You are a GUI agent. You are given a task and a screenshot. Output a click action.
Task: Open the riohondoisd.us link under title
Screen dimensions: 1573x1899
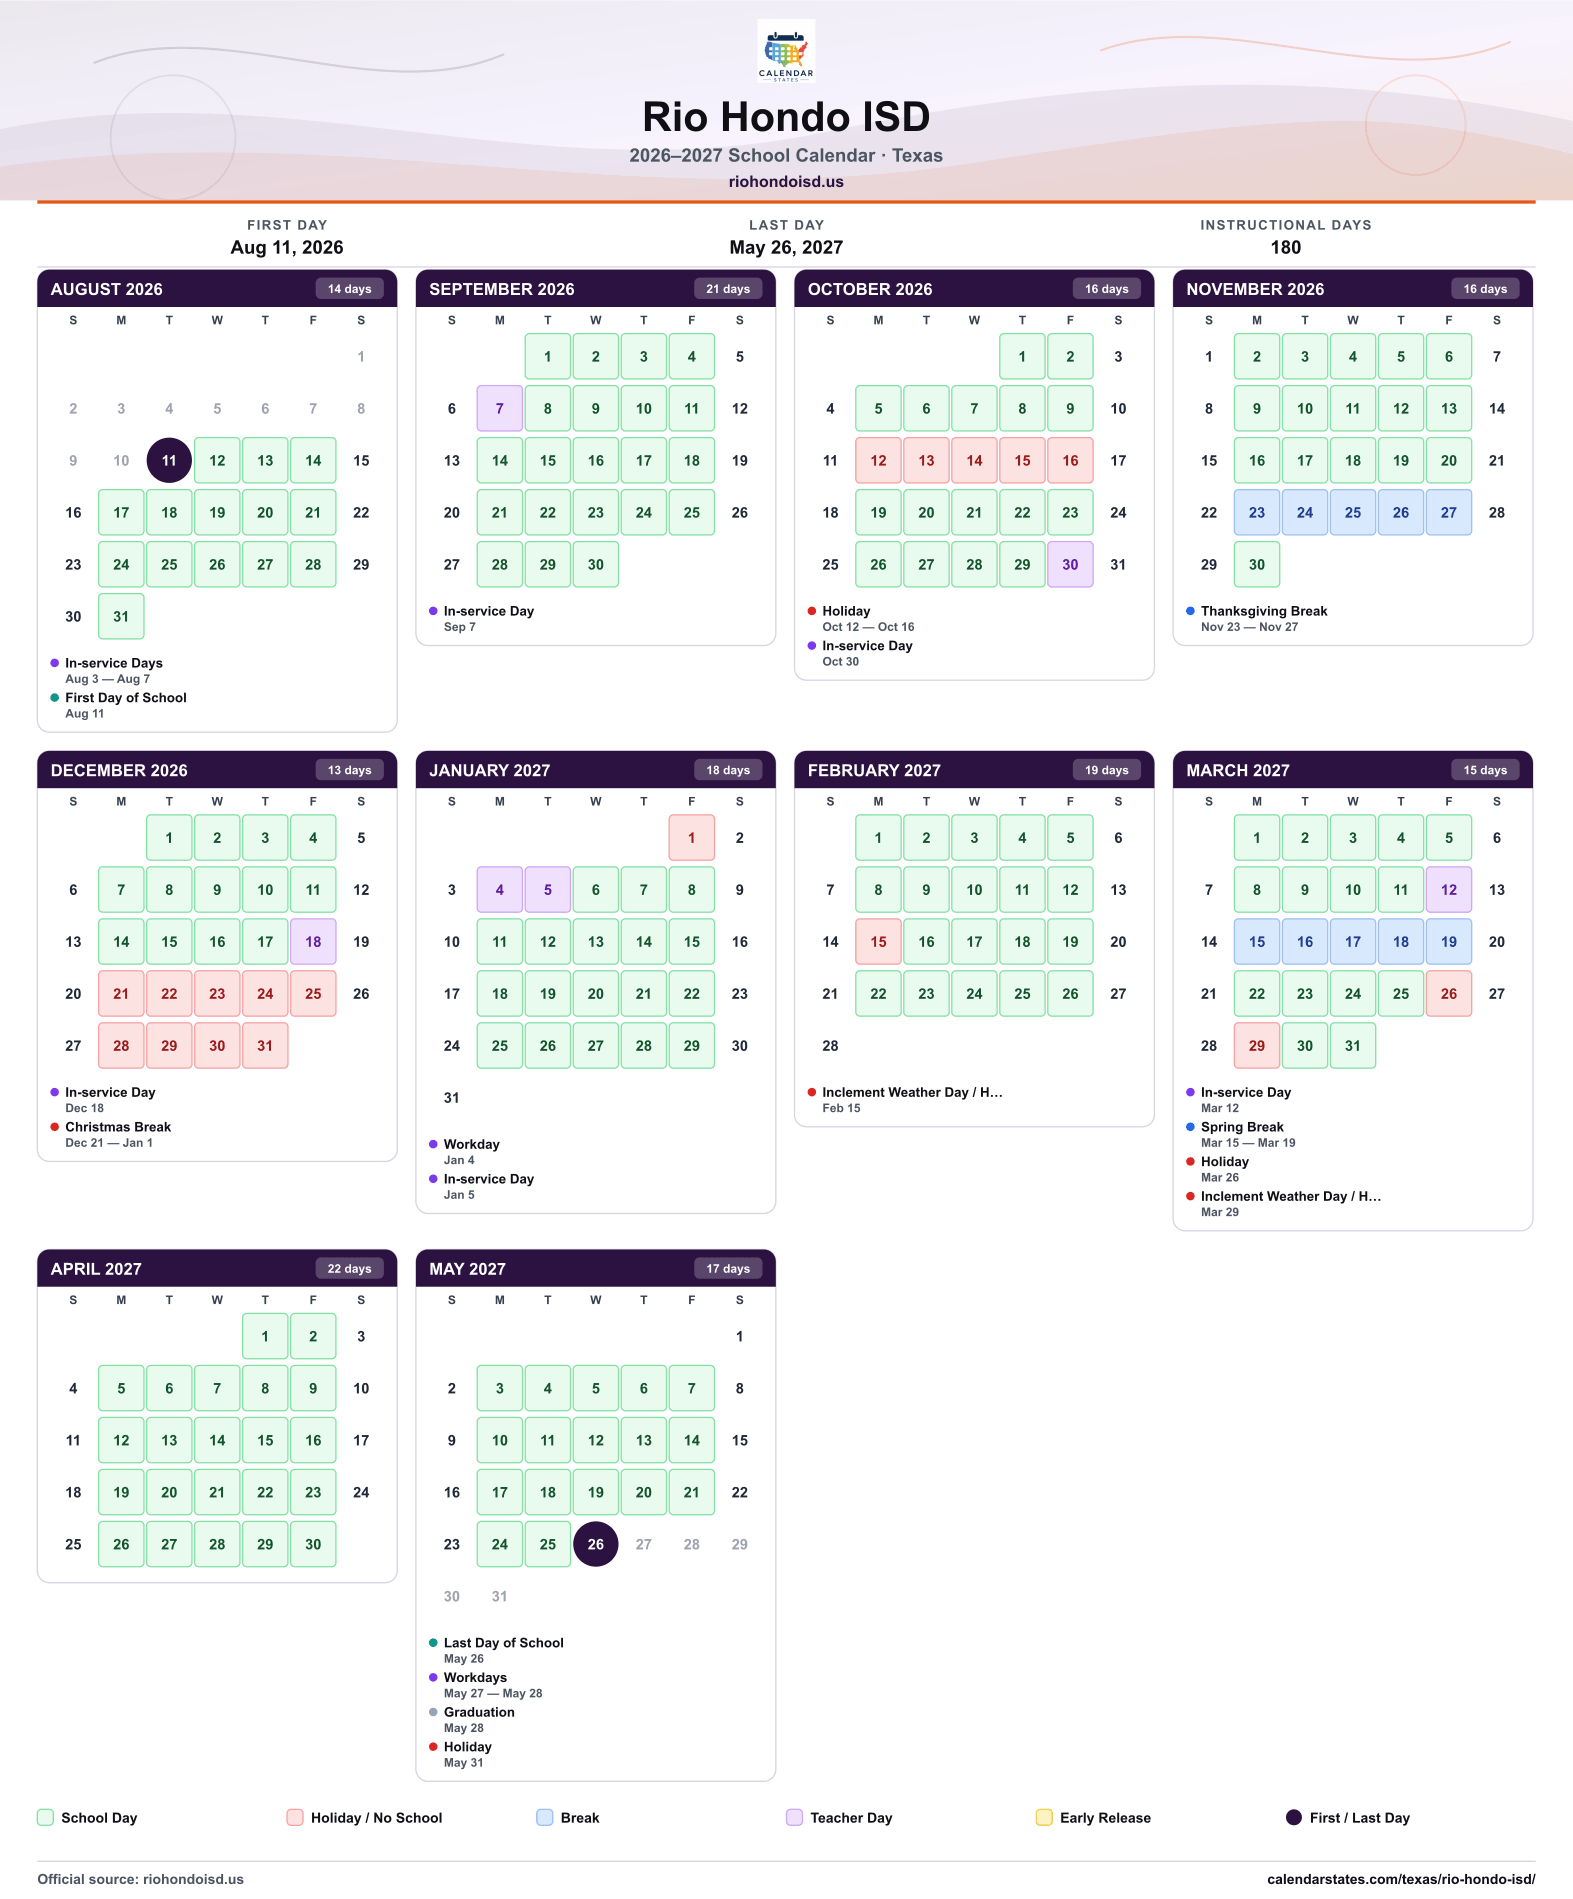pyautogui.click(x=786, y=182)
